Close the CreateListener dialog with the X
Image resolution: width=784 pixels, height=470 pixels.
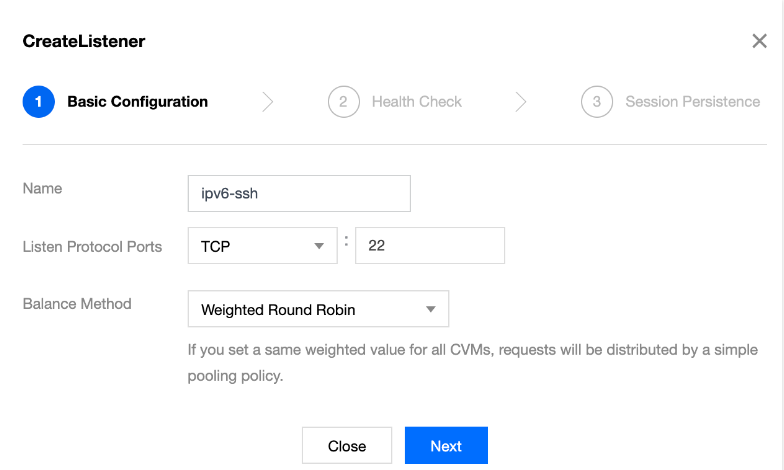(x=759, y=41)
